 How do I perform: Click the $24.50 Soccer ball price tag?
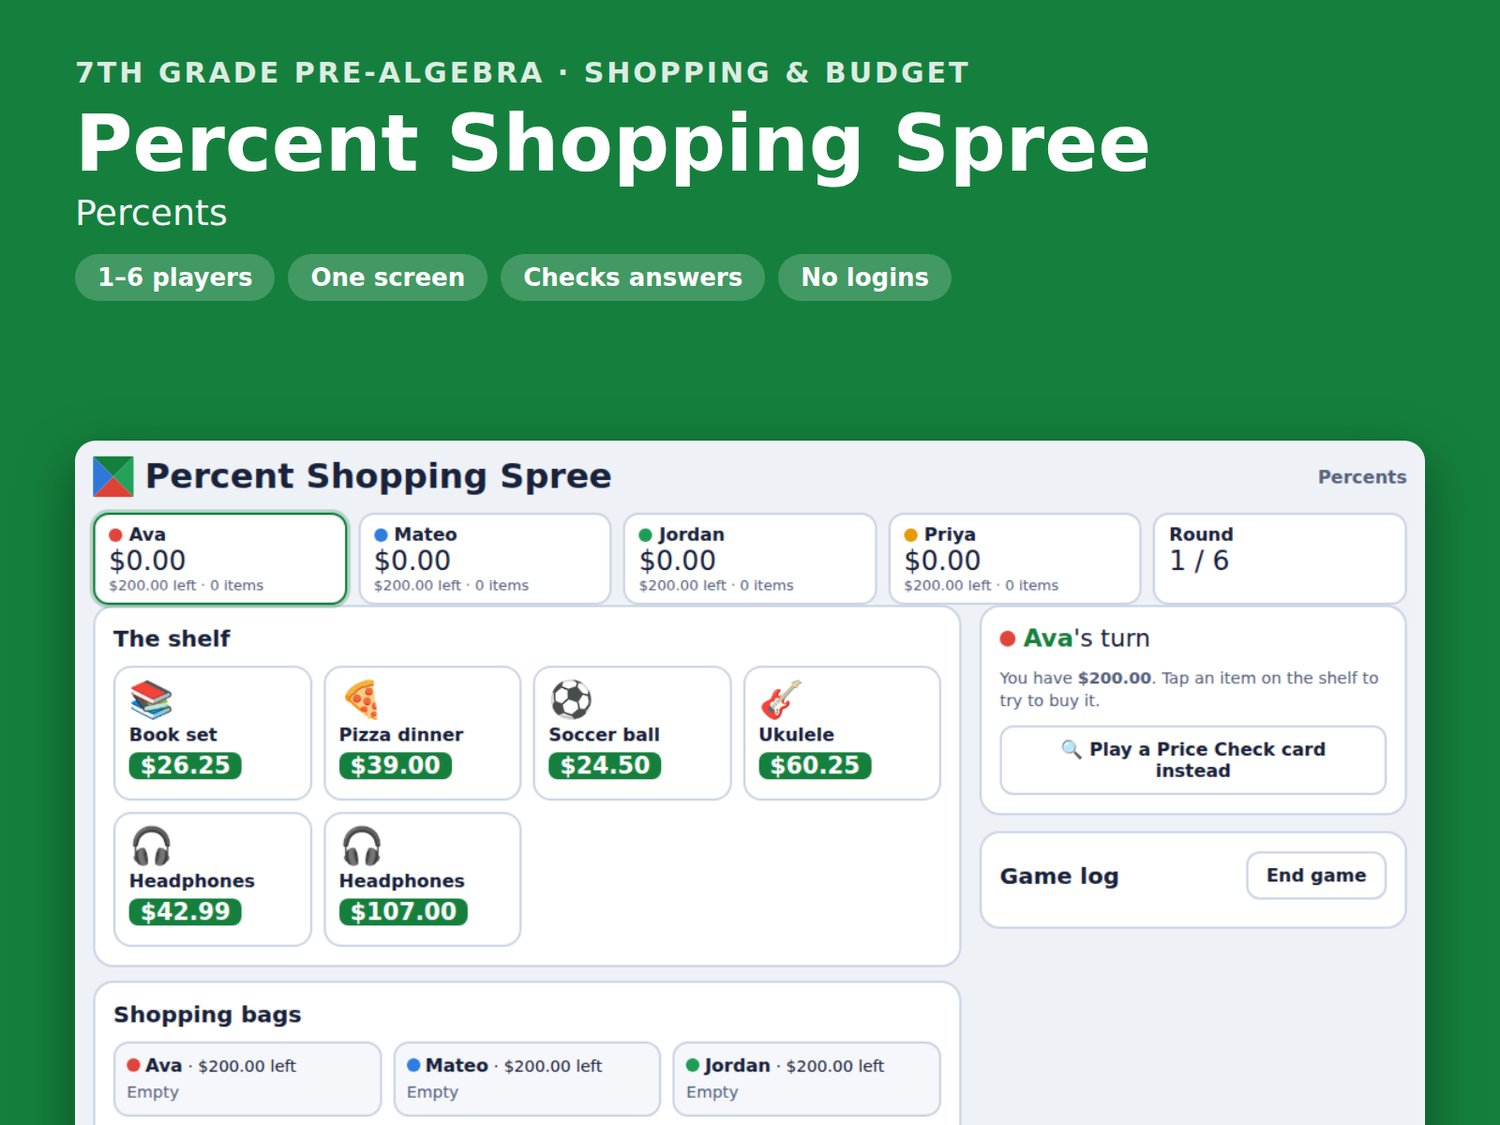[605, 766]
